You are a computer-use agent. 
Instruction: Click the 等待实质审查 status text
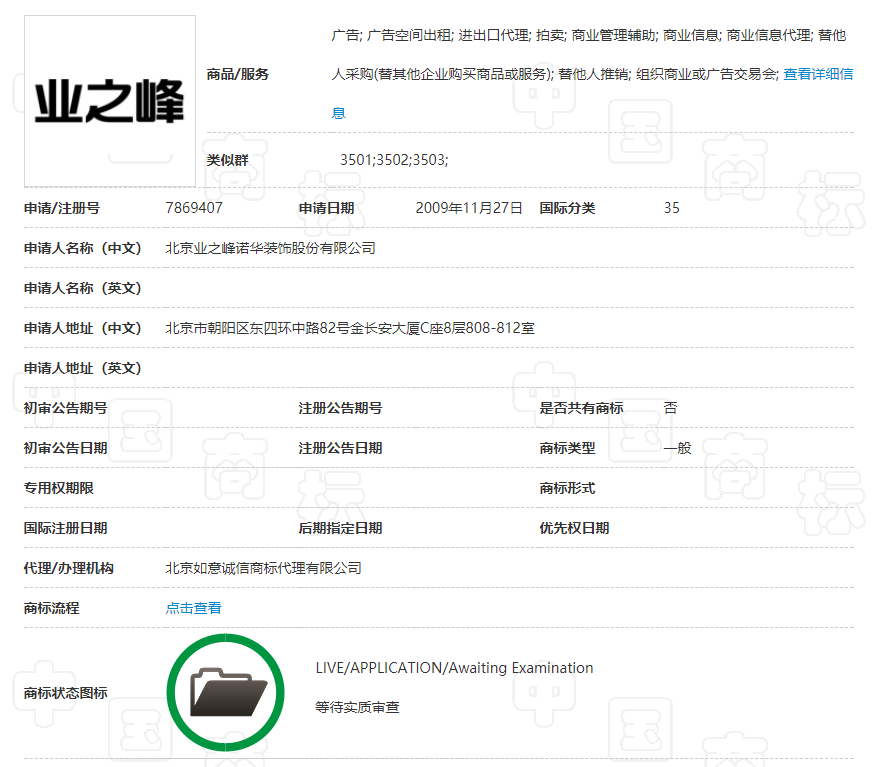(357, 708)
